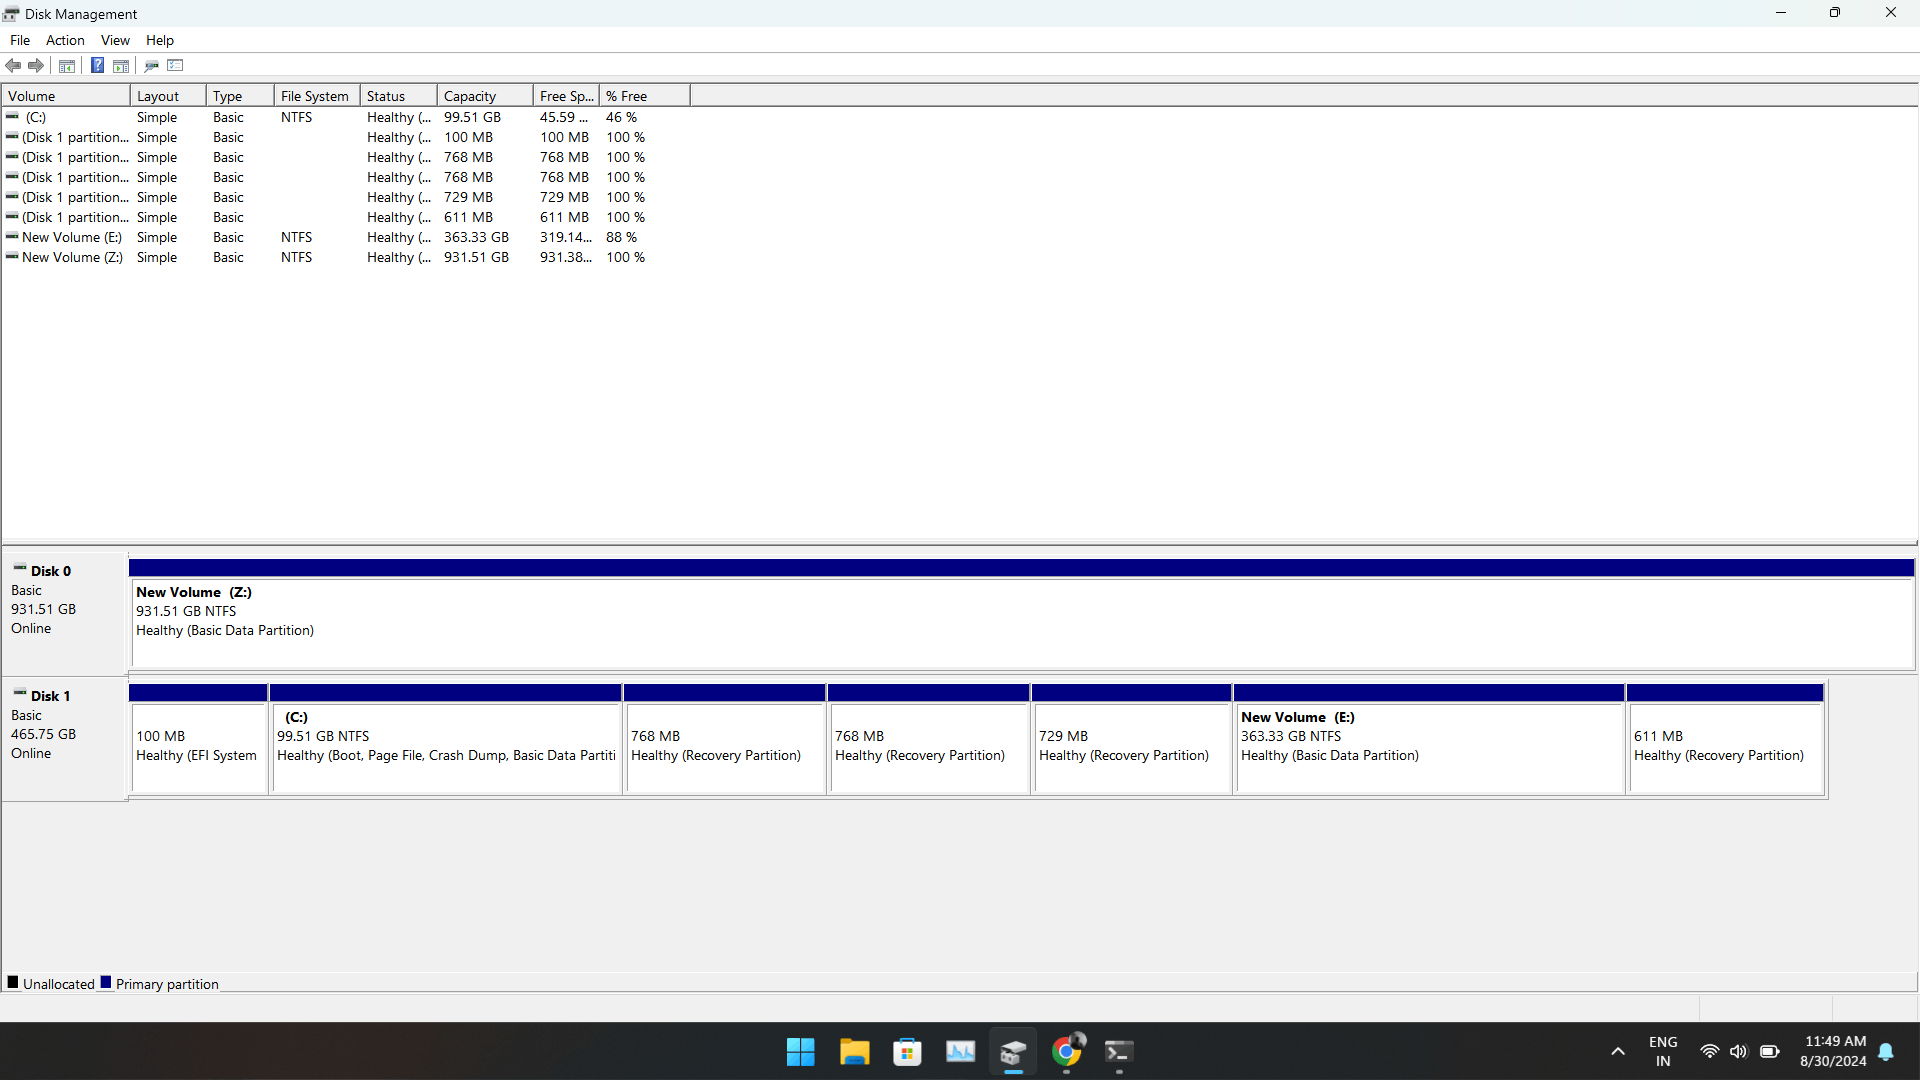Open the View menu
1920x1080 pixels.
[114, 40]
